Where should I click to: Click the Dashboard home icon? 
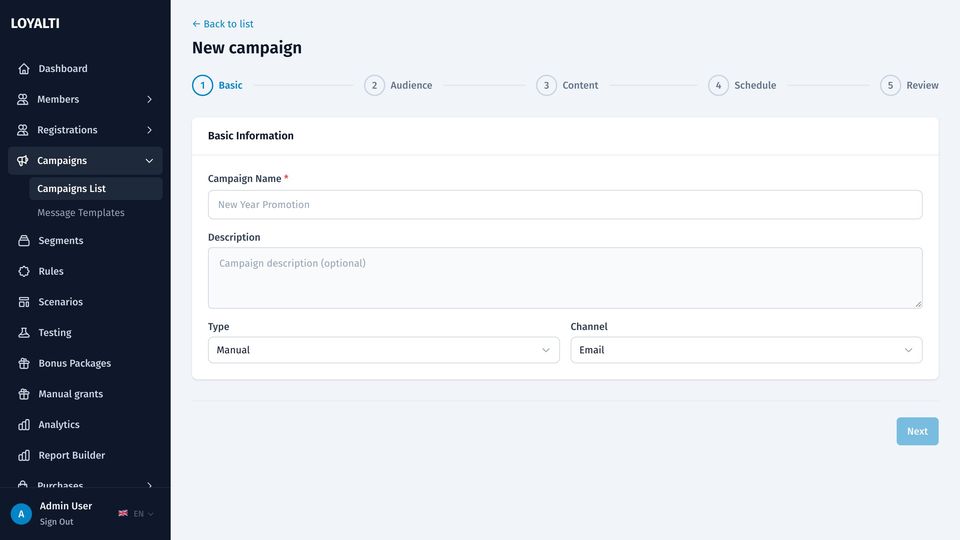pyautogui.click(x=24, y=69)
